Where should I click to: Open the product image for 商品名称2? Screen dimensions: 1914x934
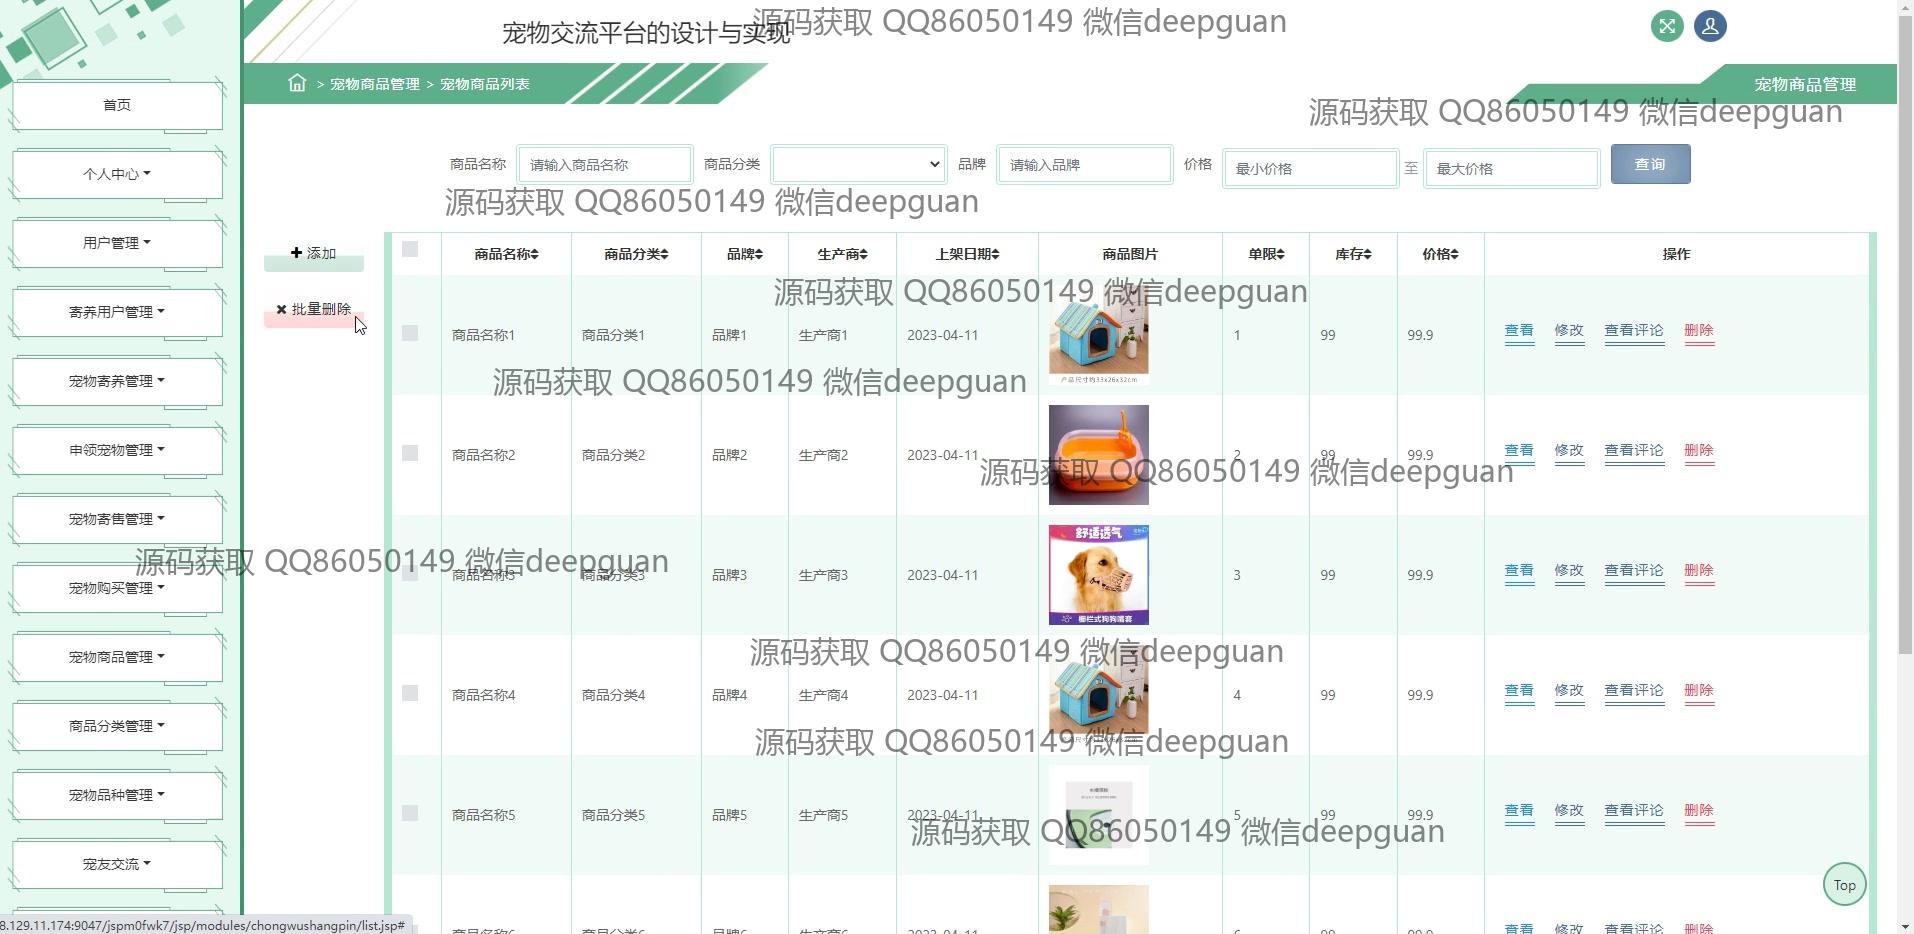click(x=1098, y=455)
